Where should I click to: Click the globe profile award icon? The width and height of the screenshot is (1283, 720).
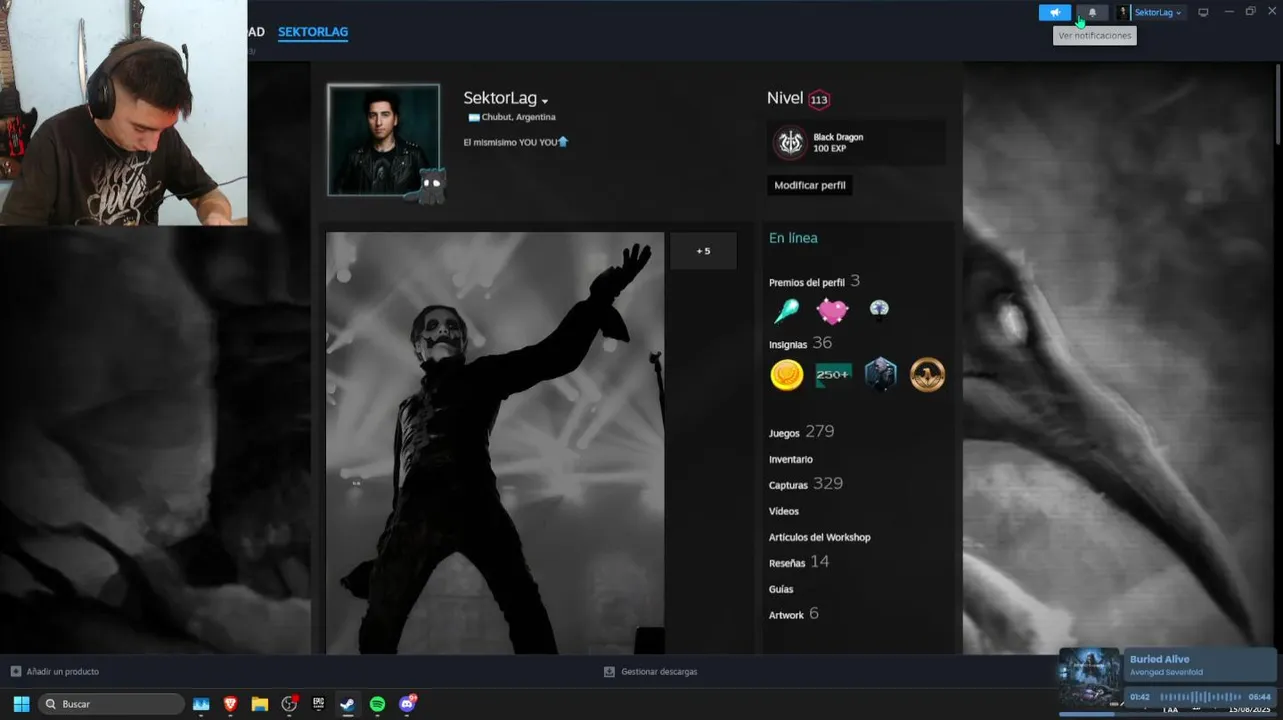click(x=879, y=309)
